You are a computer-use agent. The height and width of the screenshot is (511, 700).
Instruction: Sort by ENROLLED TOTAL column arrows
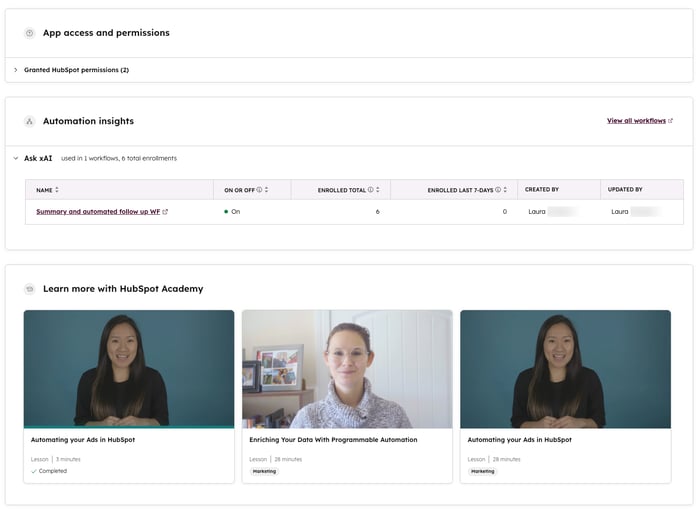coord(378,190)
